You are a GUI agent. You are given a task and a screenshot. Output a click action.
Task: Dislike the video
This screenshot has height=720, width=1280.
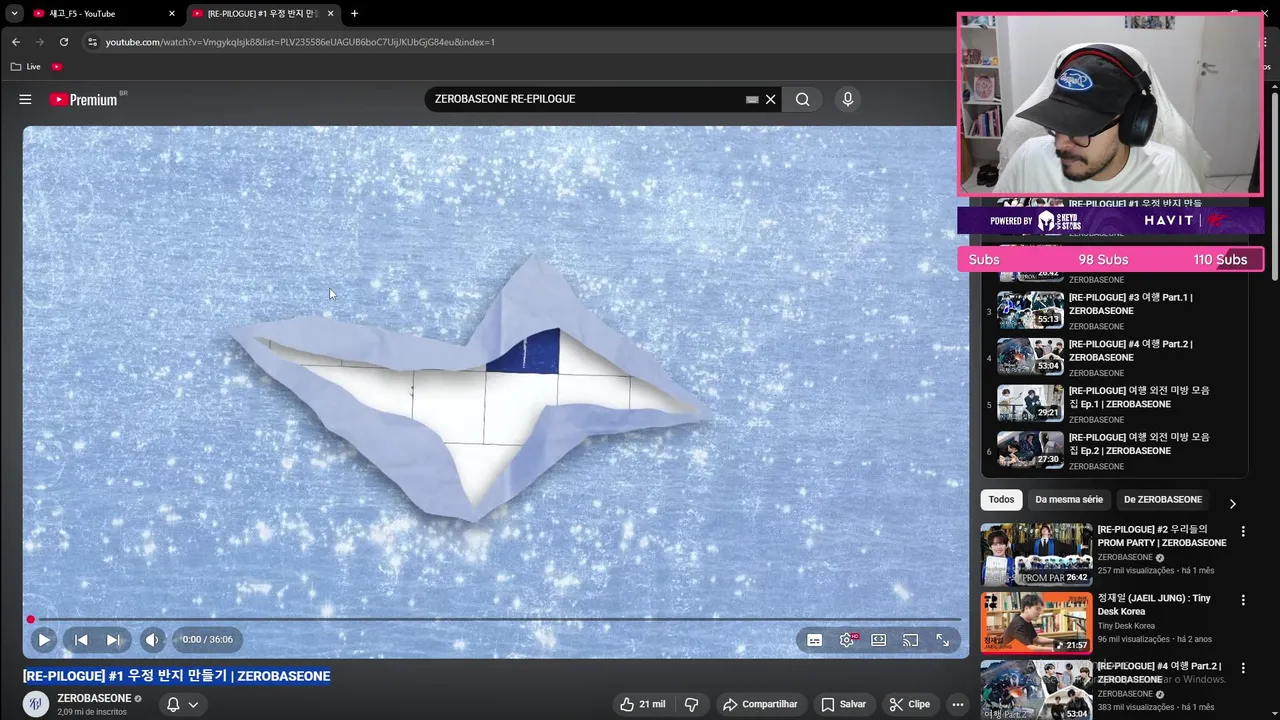pyautogui.click(x=691, y=704)
